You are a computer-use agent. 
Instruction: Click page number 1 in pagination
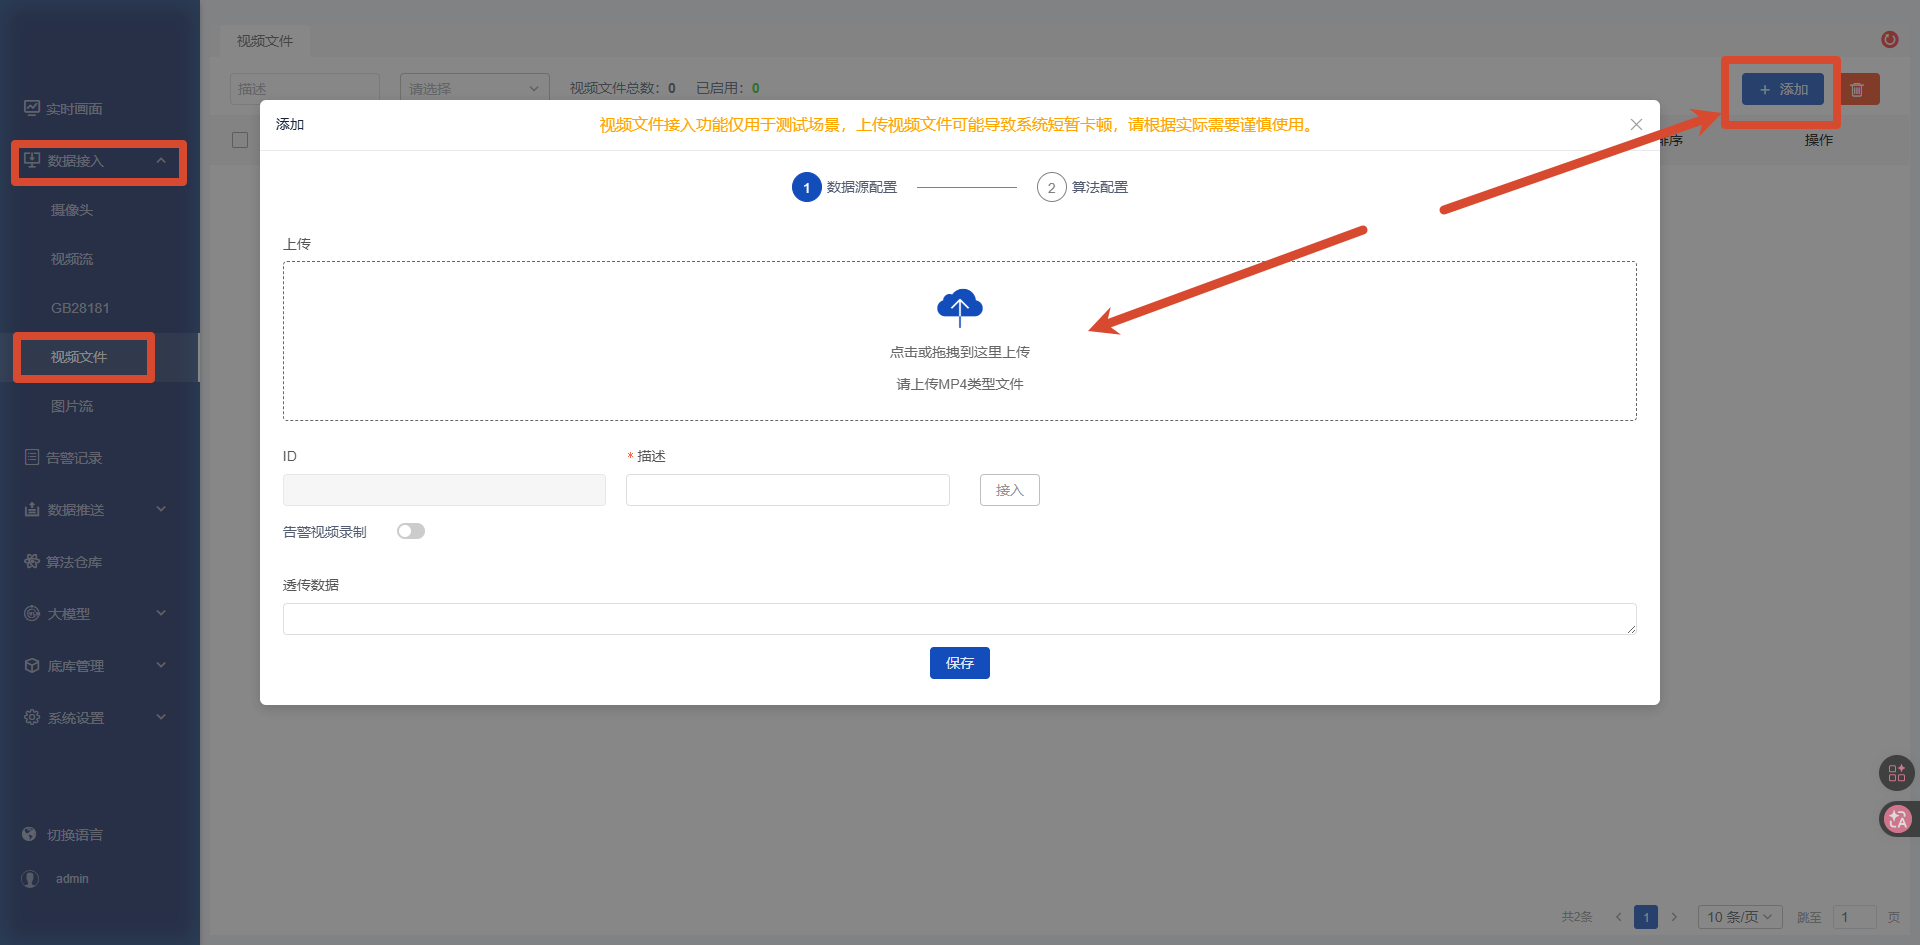(x=1646, y=916)
